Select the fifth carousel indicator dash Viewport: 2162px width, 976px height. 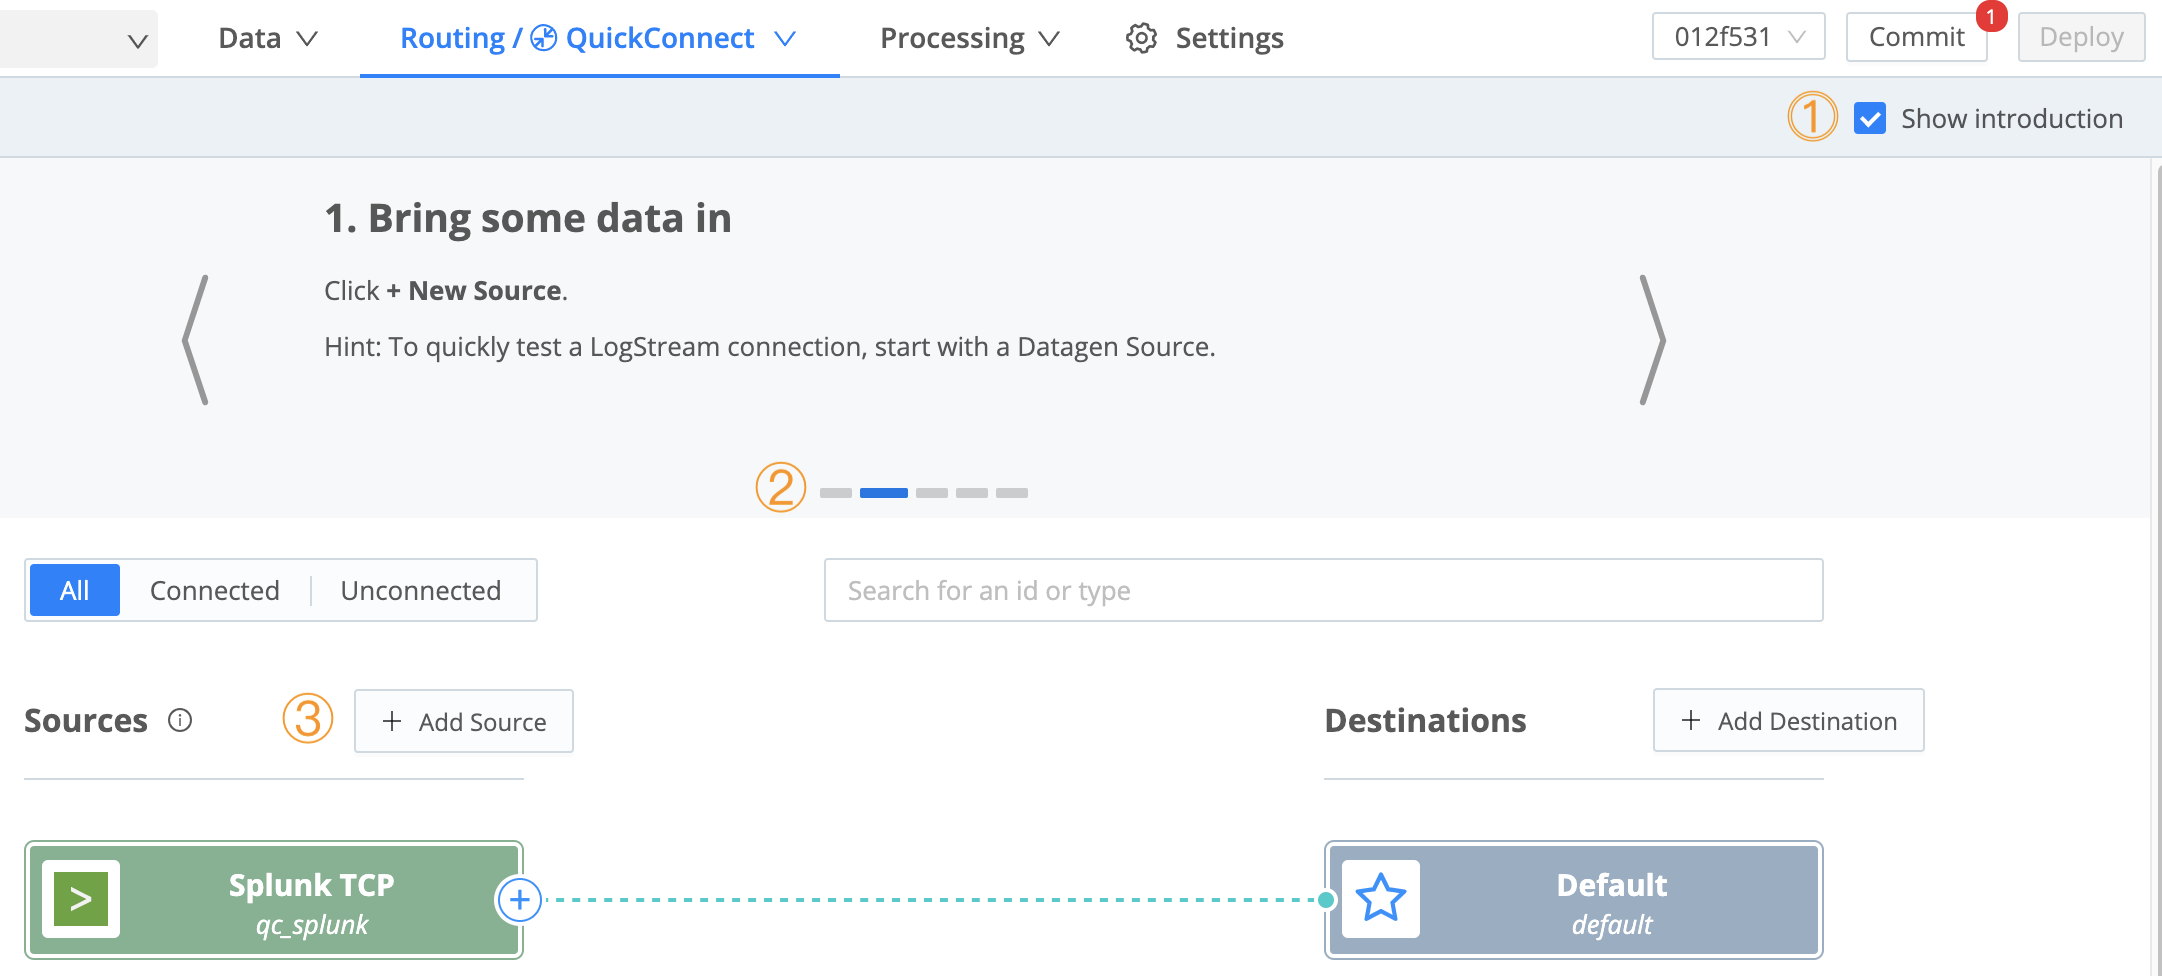1012,493
